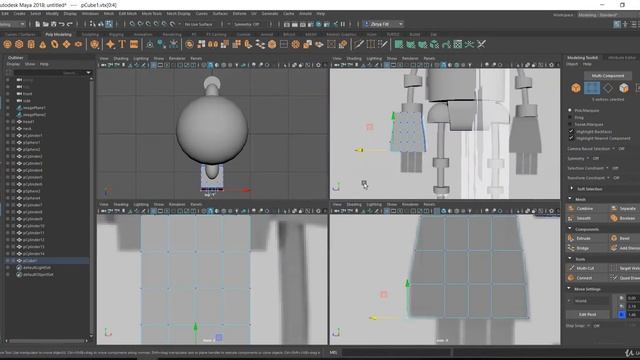Select the white cube component icon in Modeling Toolkit

tap(624, 88)
